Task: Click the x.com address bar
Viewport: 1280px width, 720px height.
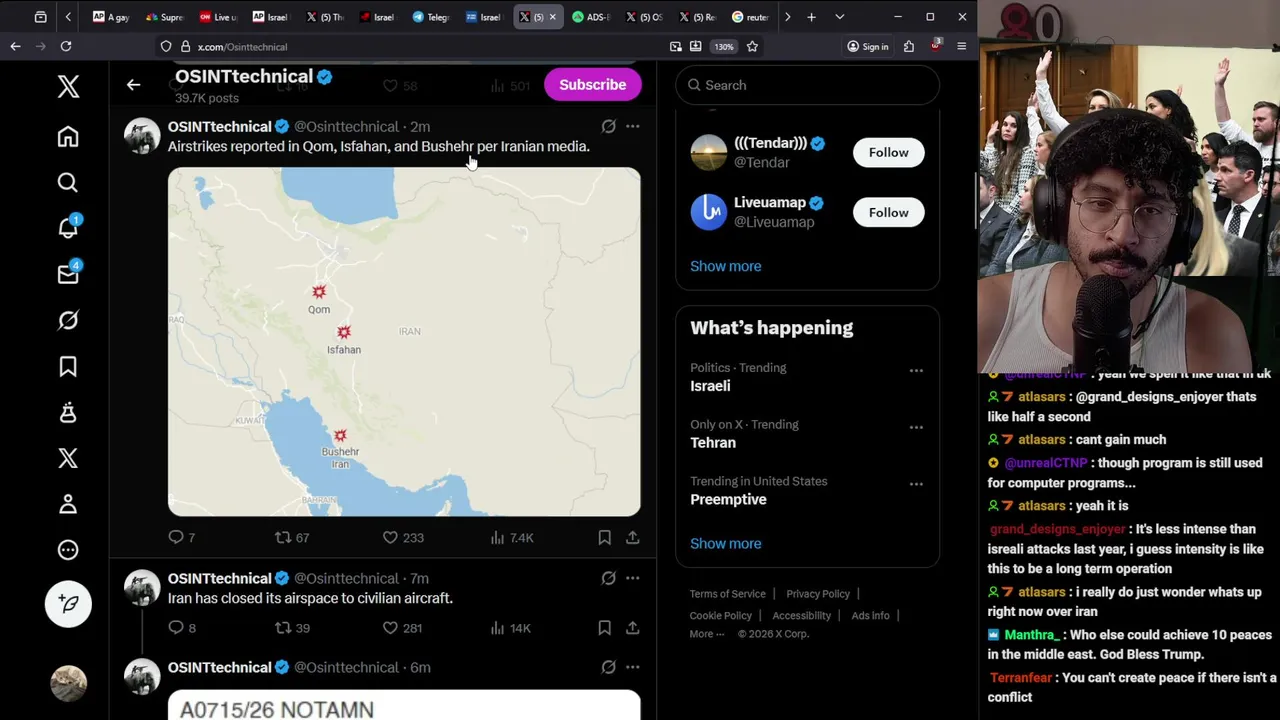Action: pyautogui.click(x=430, y=46)
